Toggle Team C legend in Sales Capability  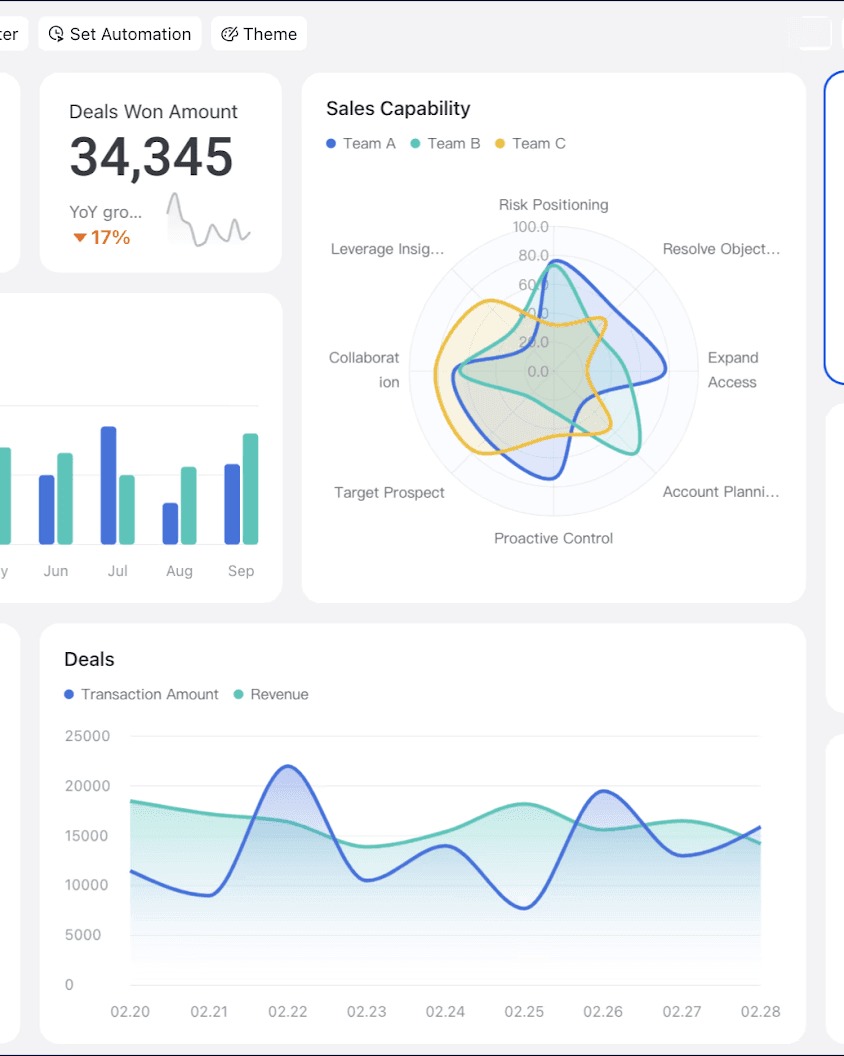pyautogui.click(x=530, y=143)
